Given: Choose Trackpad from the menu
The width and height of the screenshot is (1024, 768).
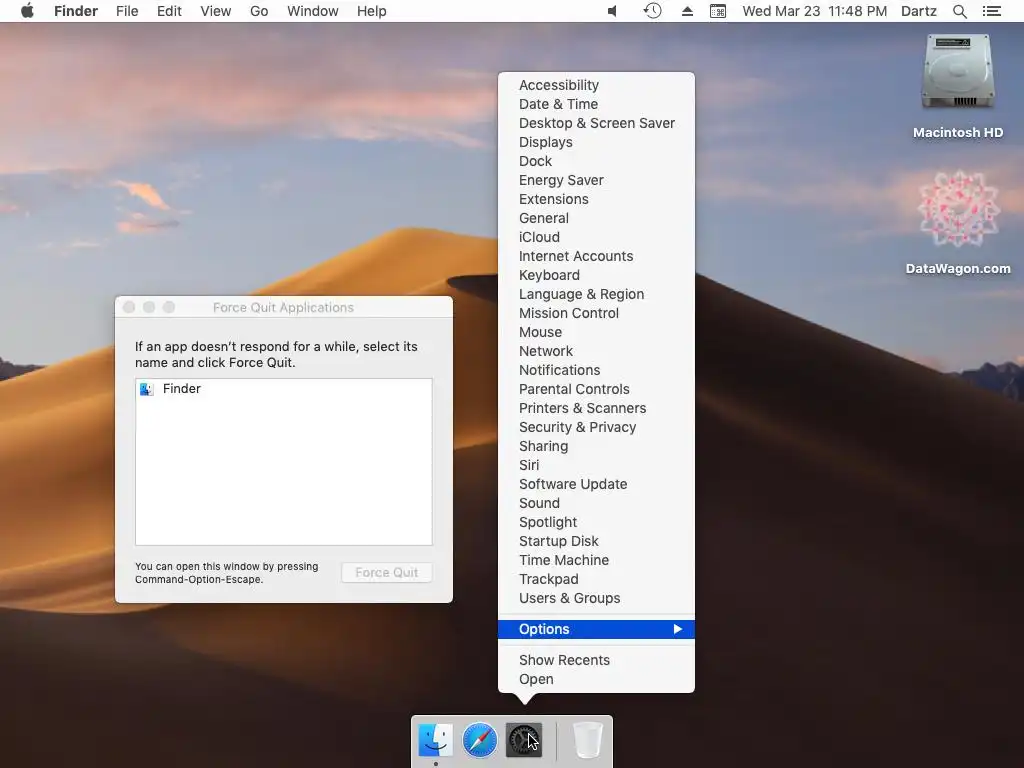Looking at the screenshot, I should coord(596,579).
